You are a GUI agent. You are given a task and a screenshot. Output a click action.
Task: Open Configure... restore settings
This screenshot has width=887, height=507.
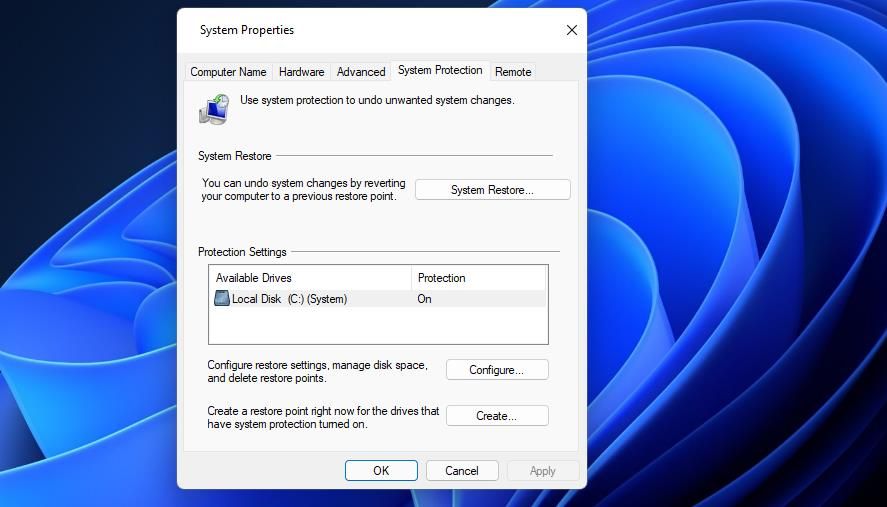click(497, 369)
